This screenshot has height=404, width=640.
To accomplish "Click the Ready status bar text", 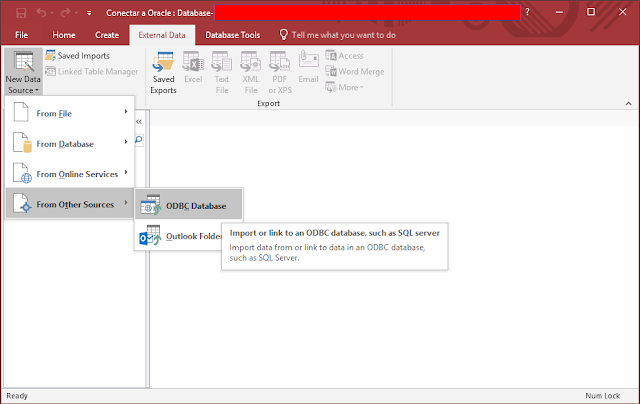I will tap(17, 396).
